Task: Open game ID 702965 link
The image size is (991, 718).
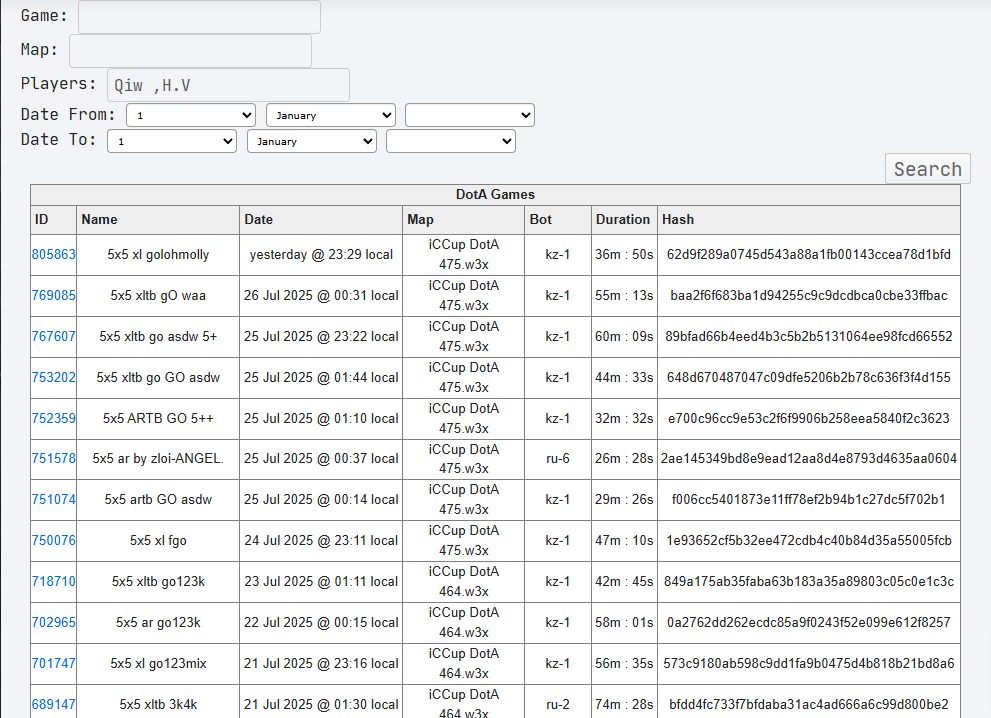Action: pyautogui.click(x=54, y=623)
